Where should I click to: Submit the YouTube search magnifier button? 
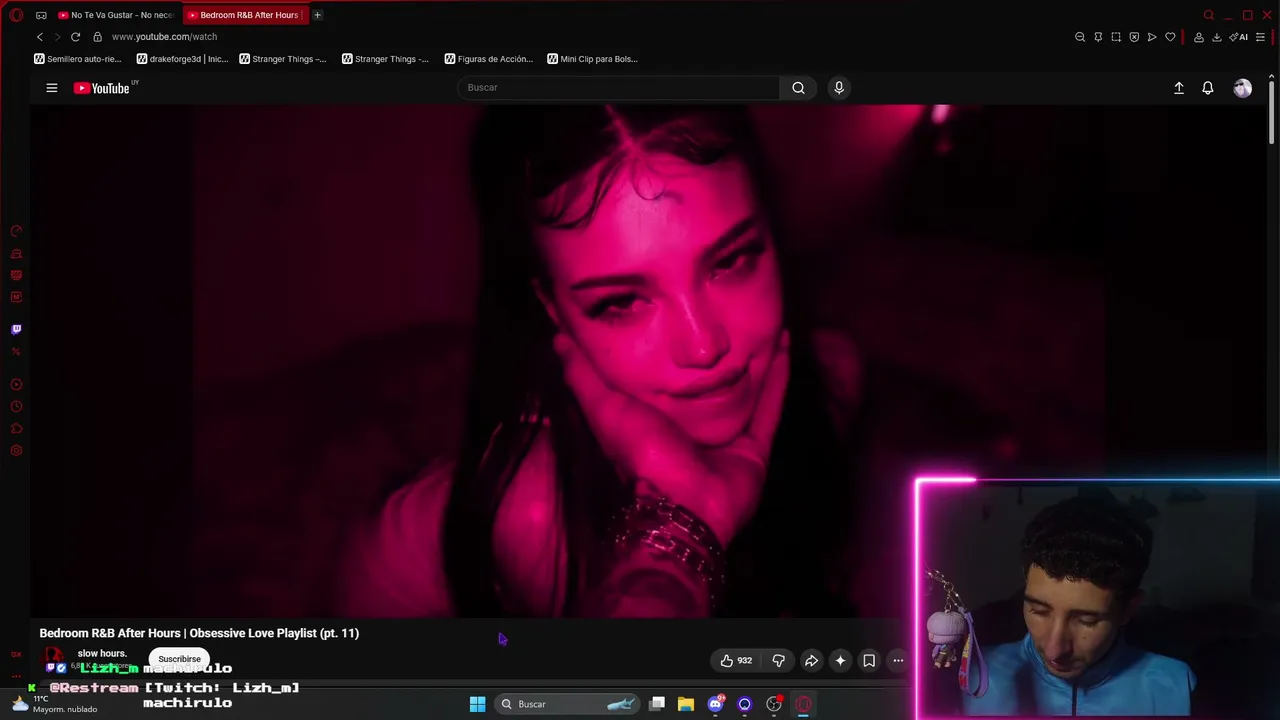pyautogui.click(x=798, y=88)
